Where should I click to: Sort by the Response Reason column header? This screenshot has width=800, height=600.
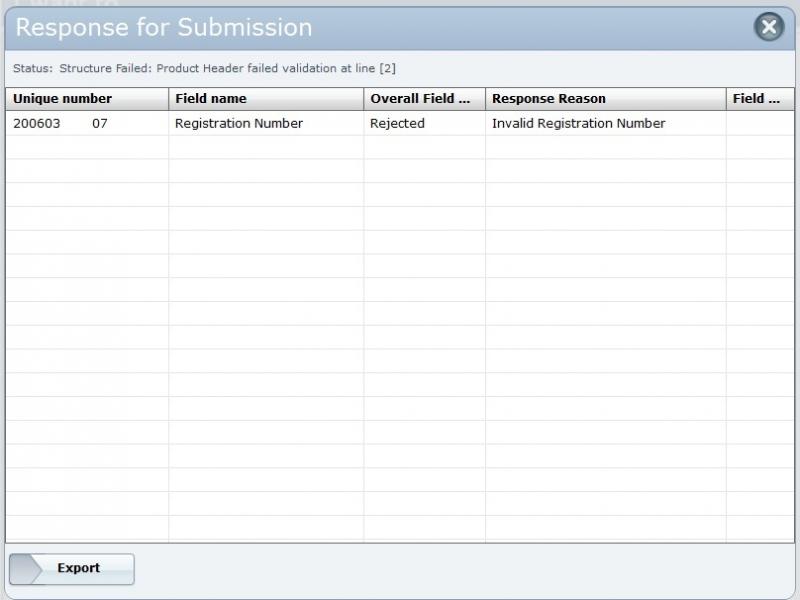point(549,99)
